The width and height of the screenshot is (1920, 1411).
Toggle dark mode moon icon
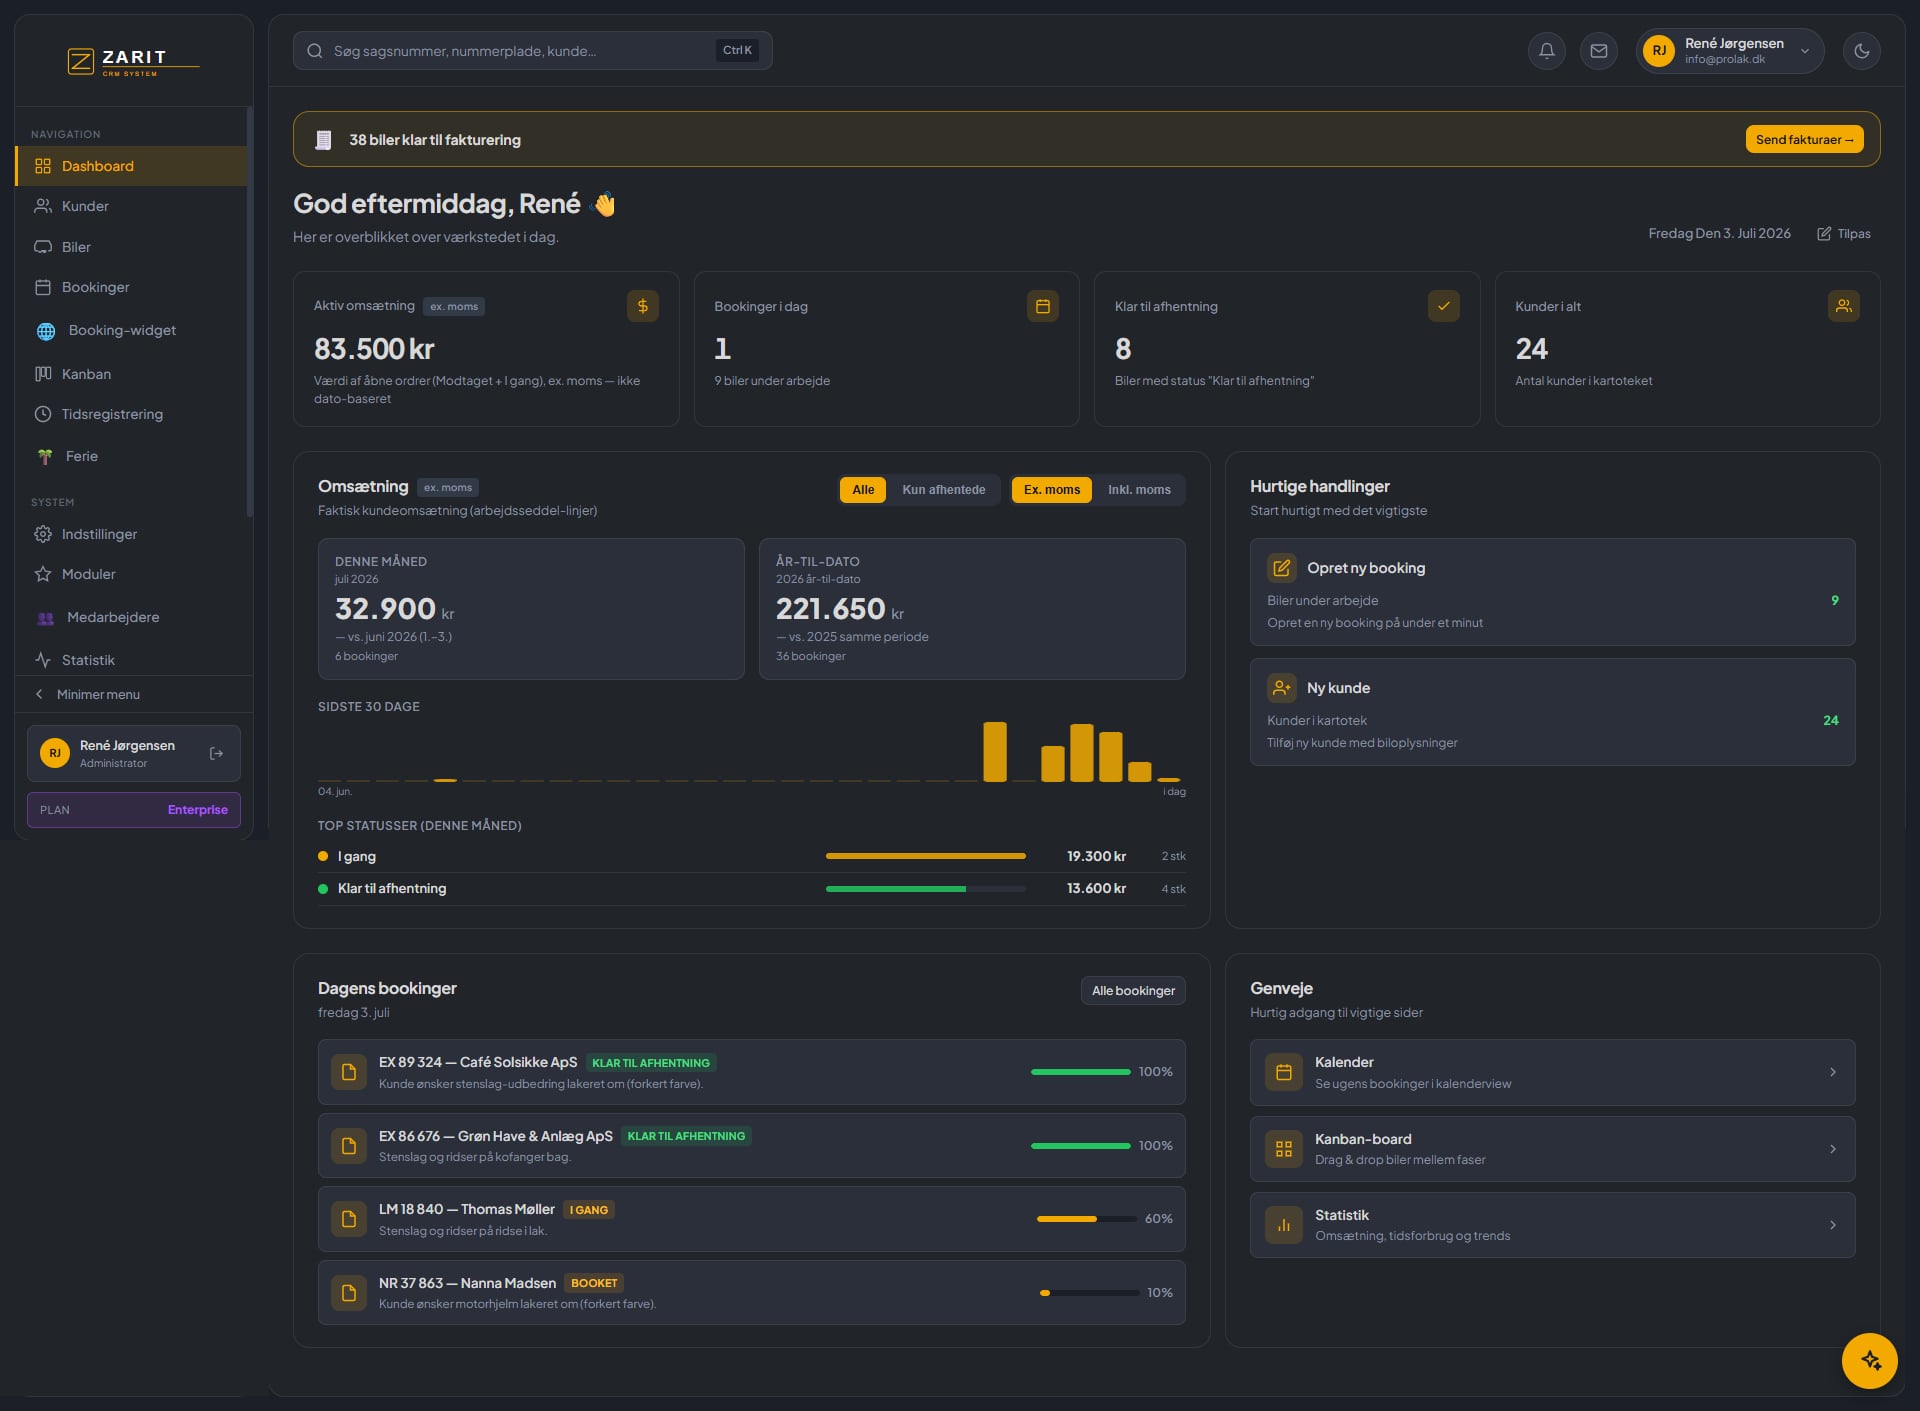(1861, 51)
